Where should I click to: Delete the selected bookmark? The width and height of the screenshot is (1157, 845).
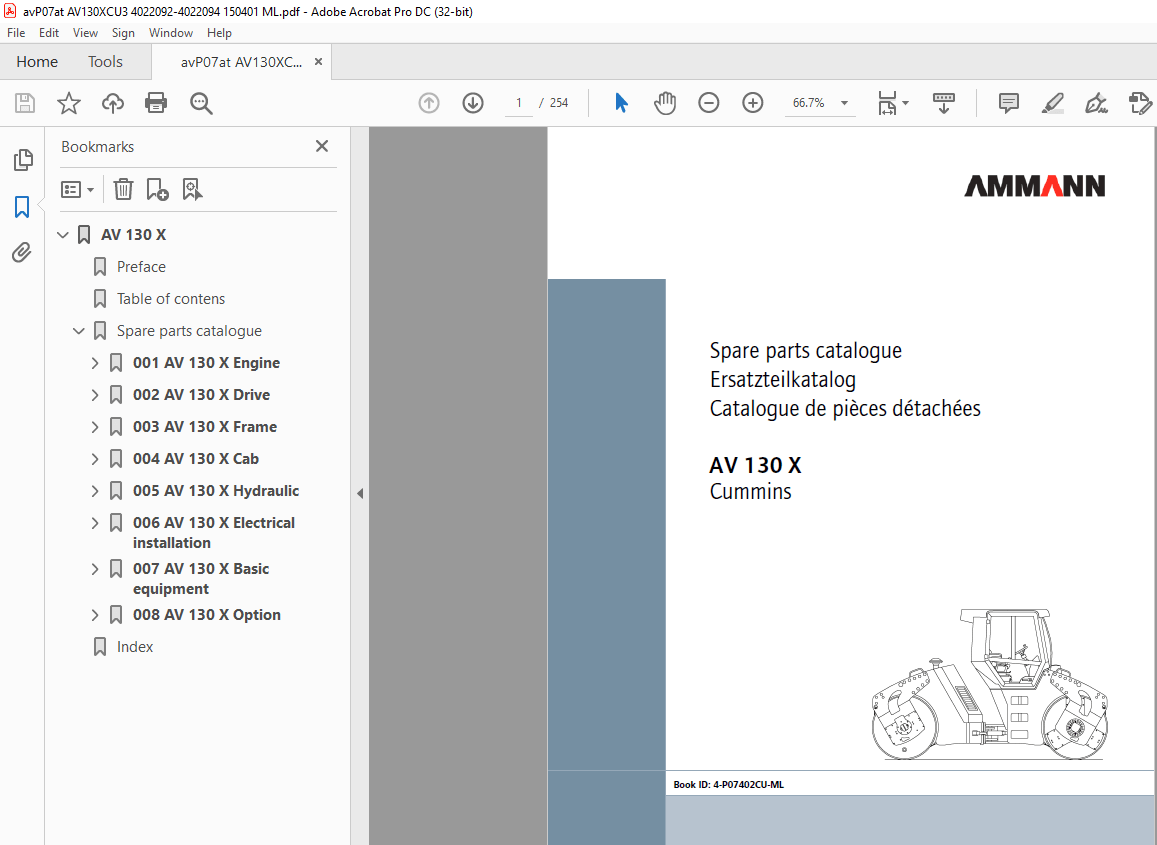tap(122, 189)
